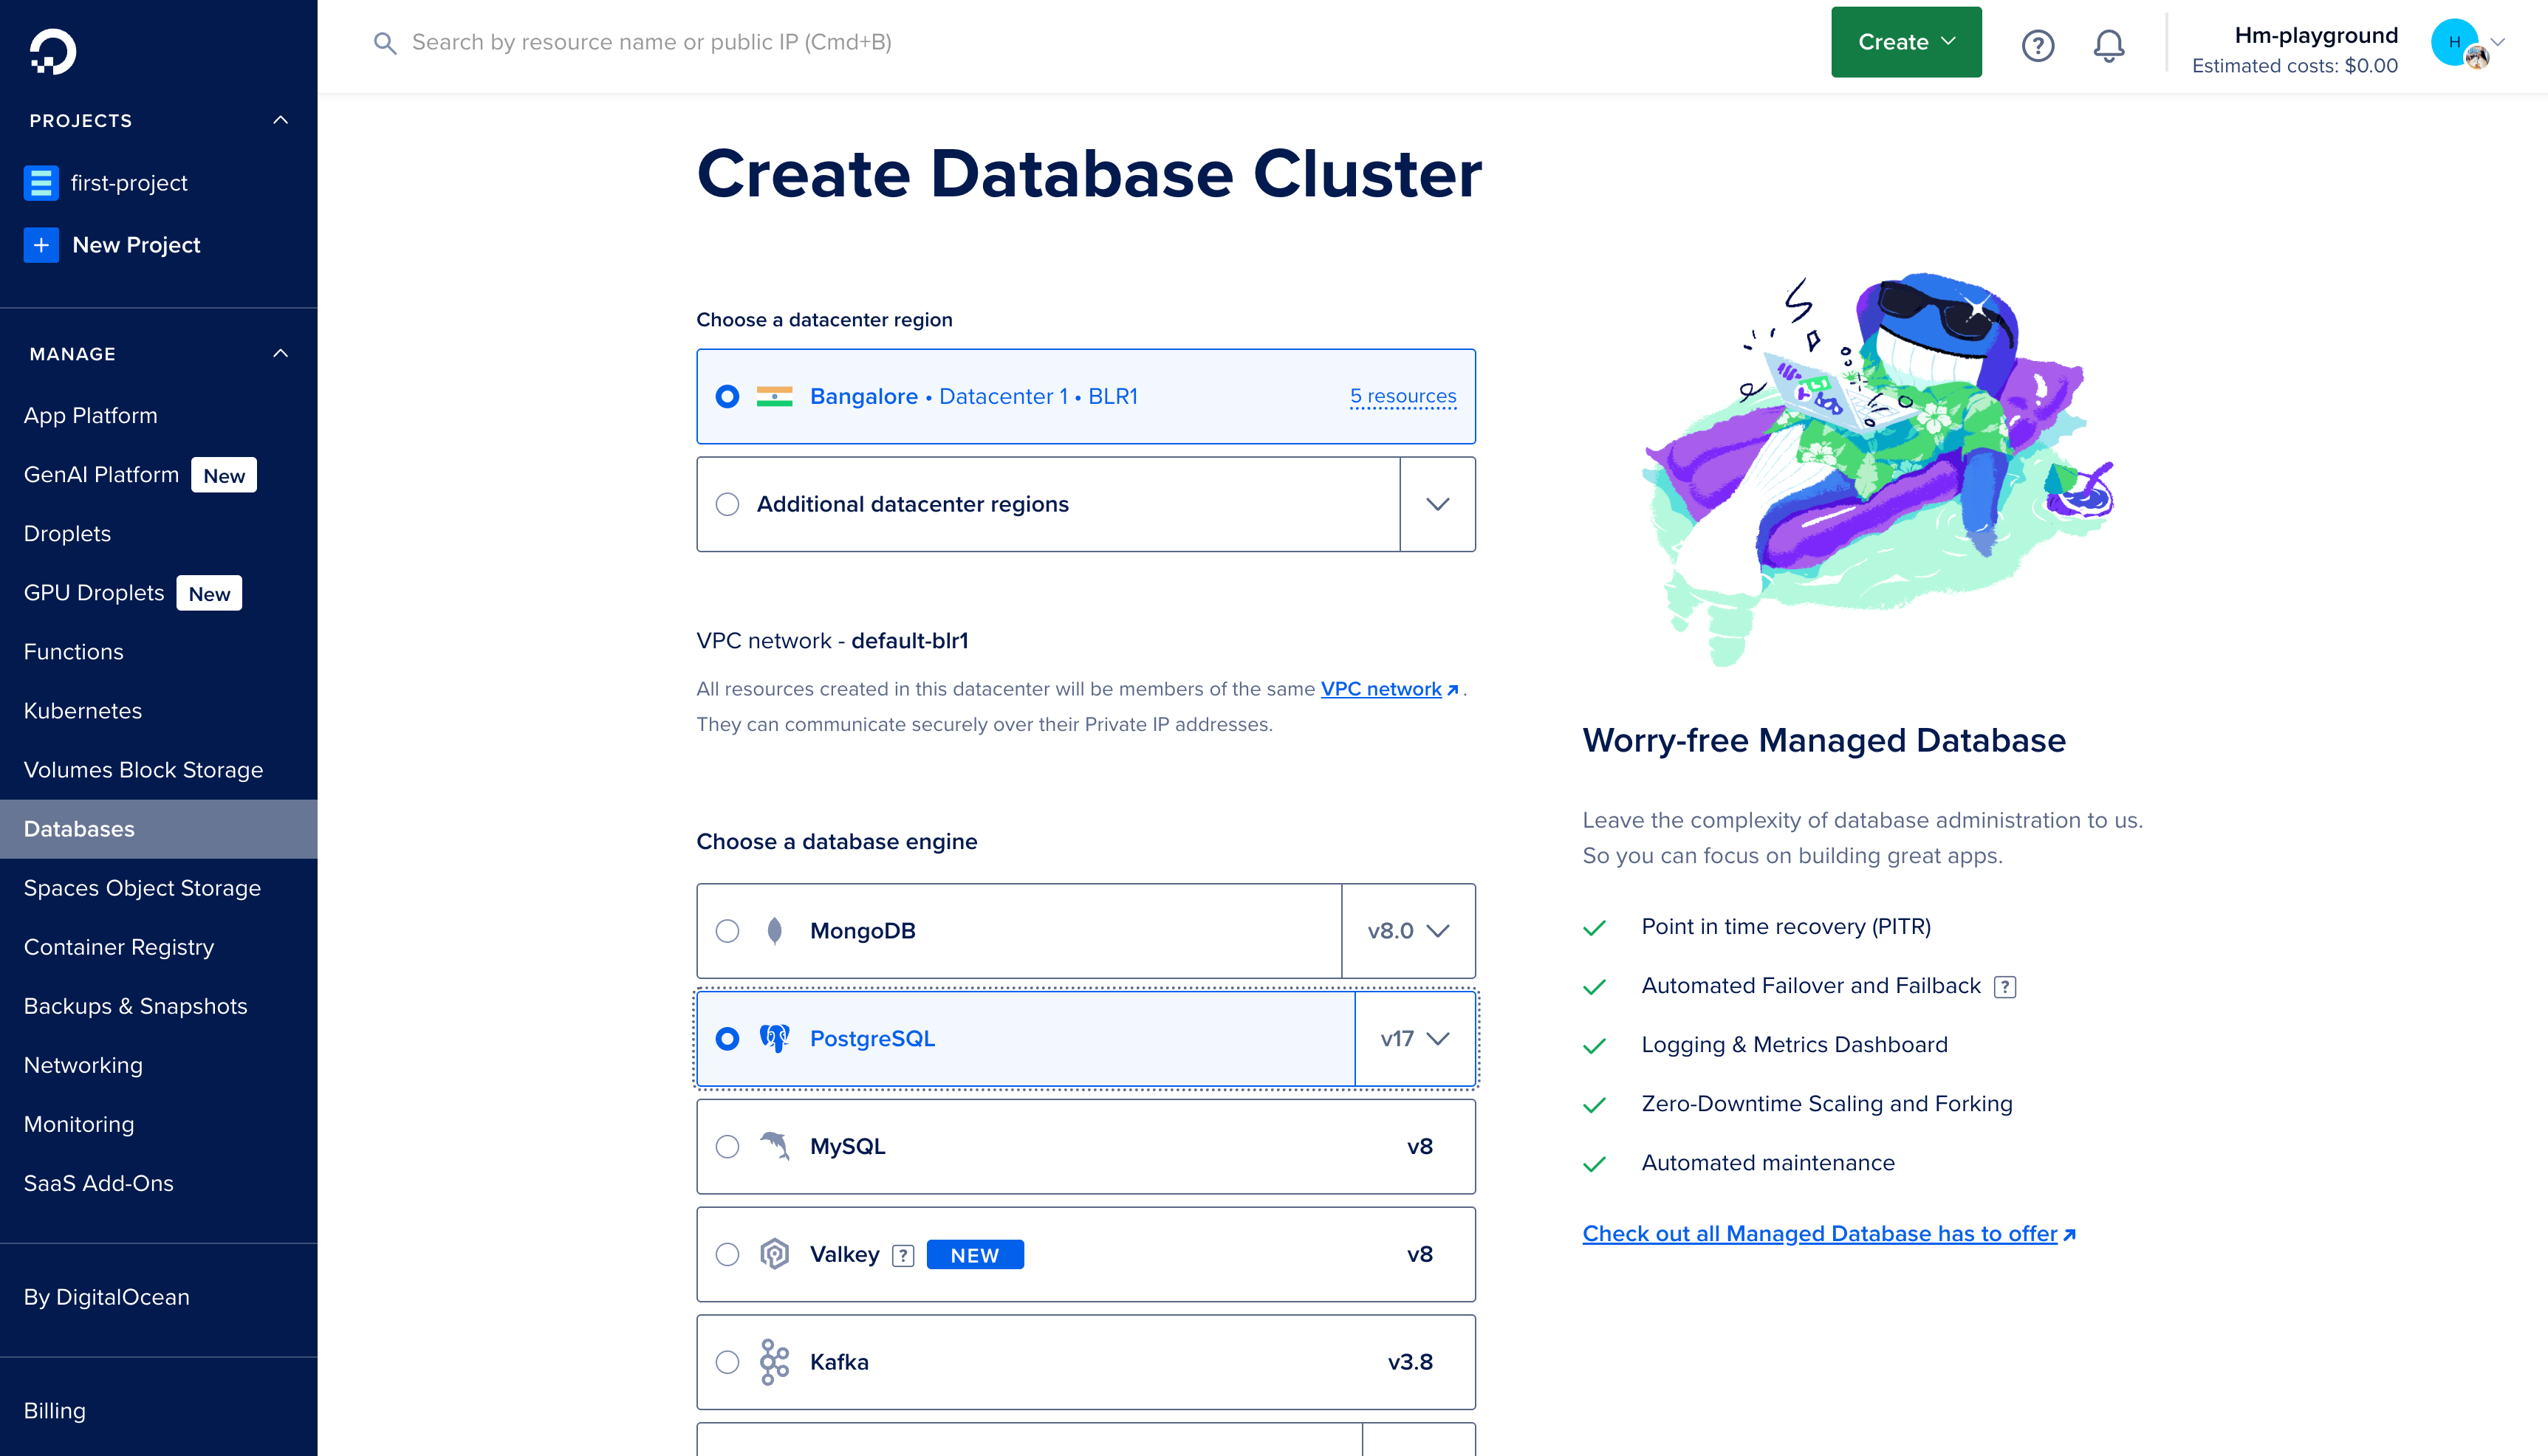Select the Valkey engine radio button
The height and width of the screenshot is (1456, 2548).
point(727,1254)
